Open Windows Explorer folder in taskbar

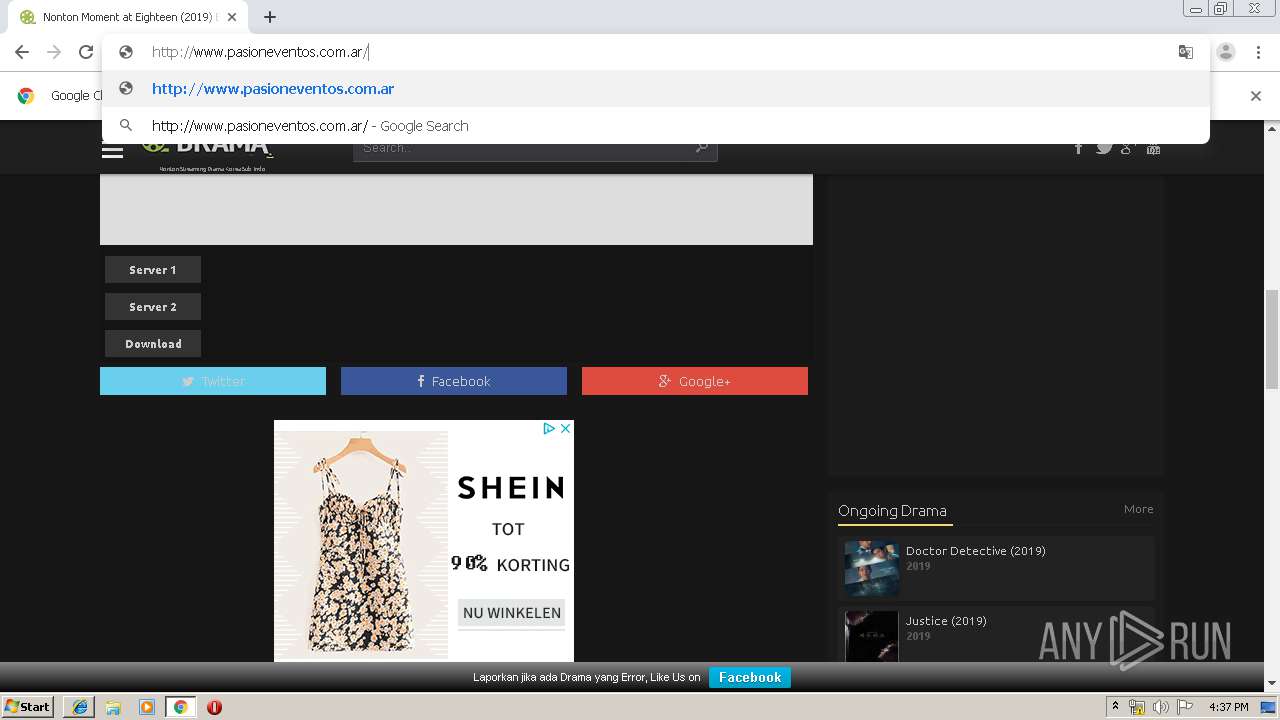pyautogui.click(x=113, y=707)
